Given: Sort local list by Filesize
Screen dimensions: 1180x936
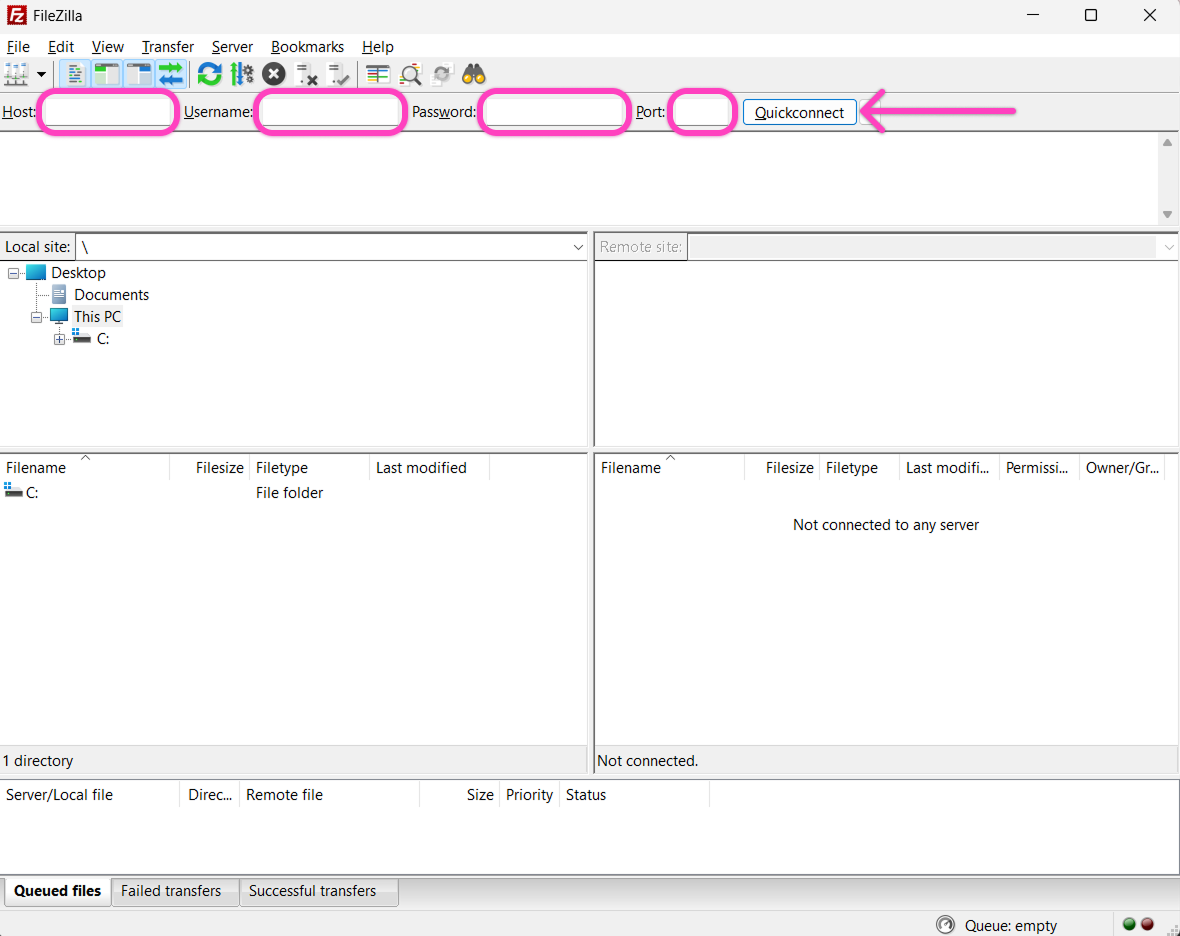Looking at the screenshot, I should pos(210,467).
